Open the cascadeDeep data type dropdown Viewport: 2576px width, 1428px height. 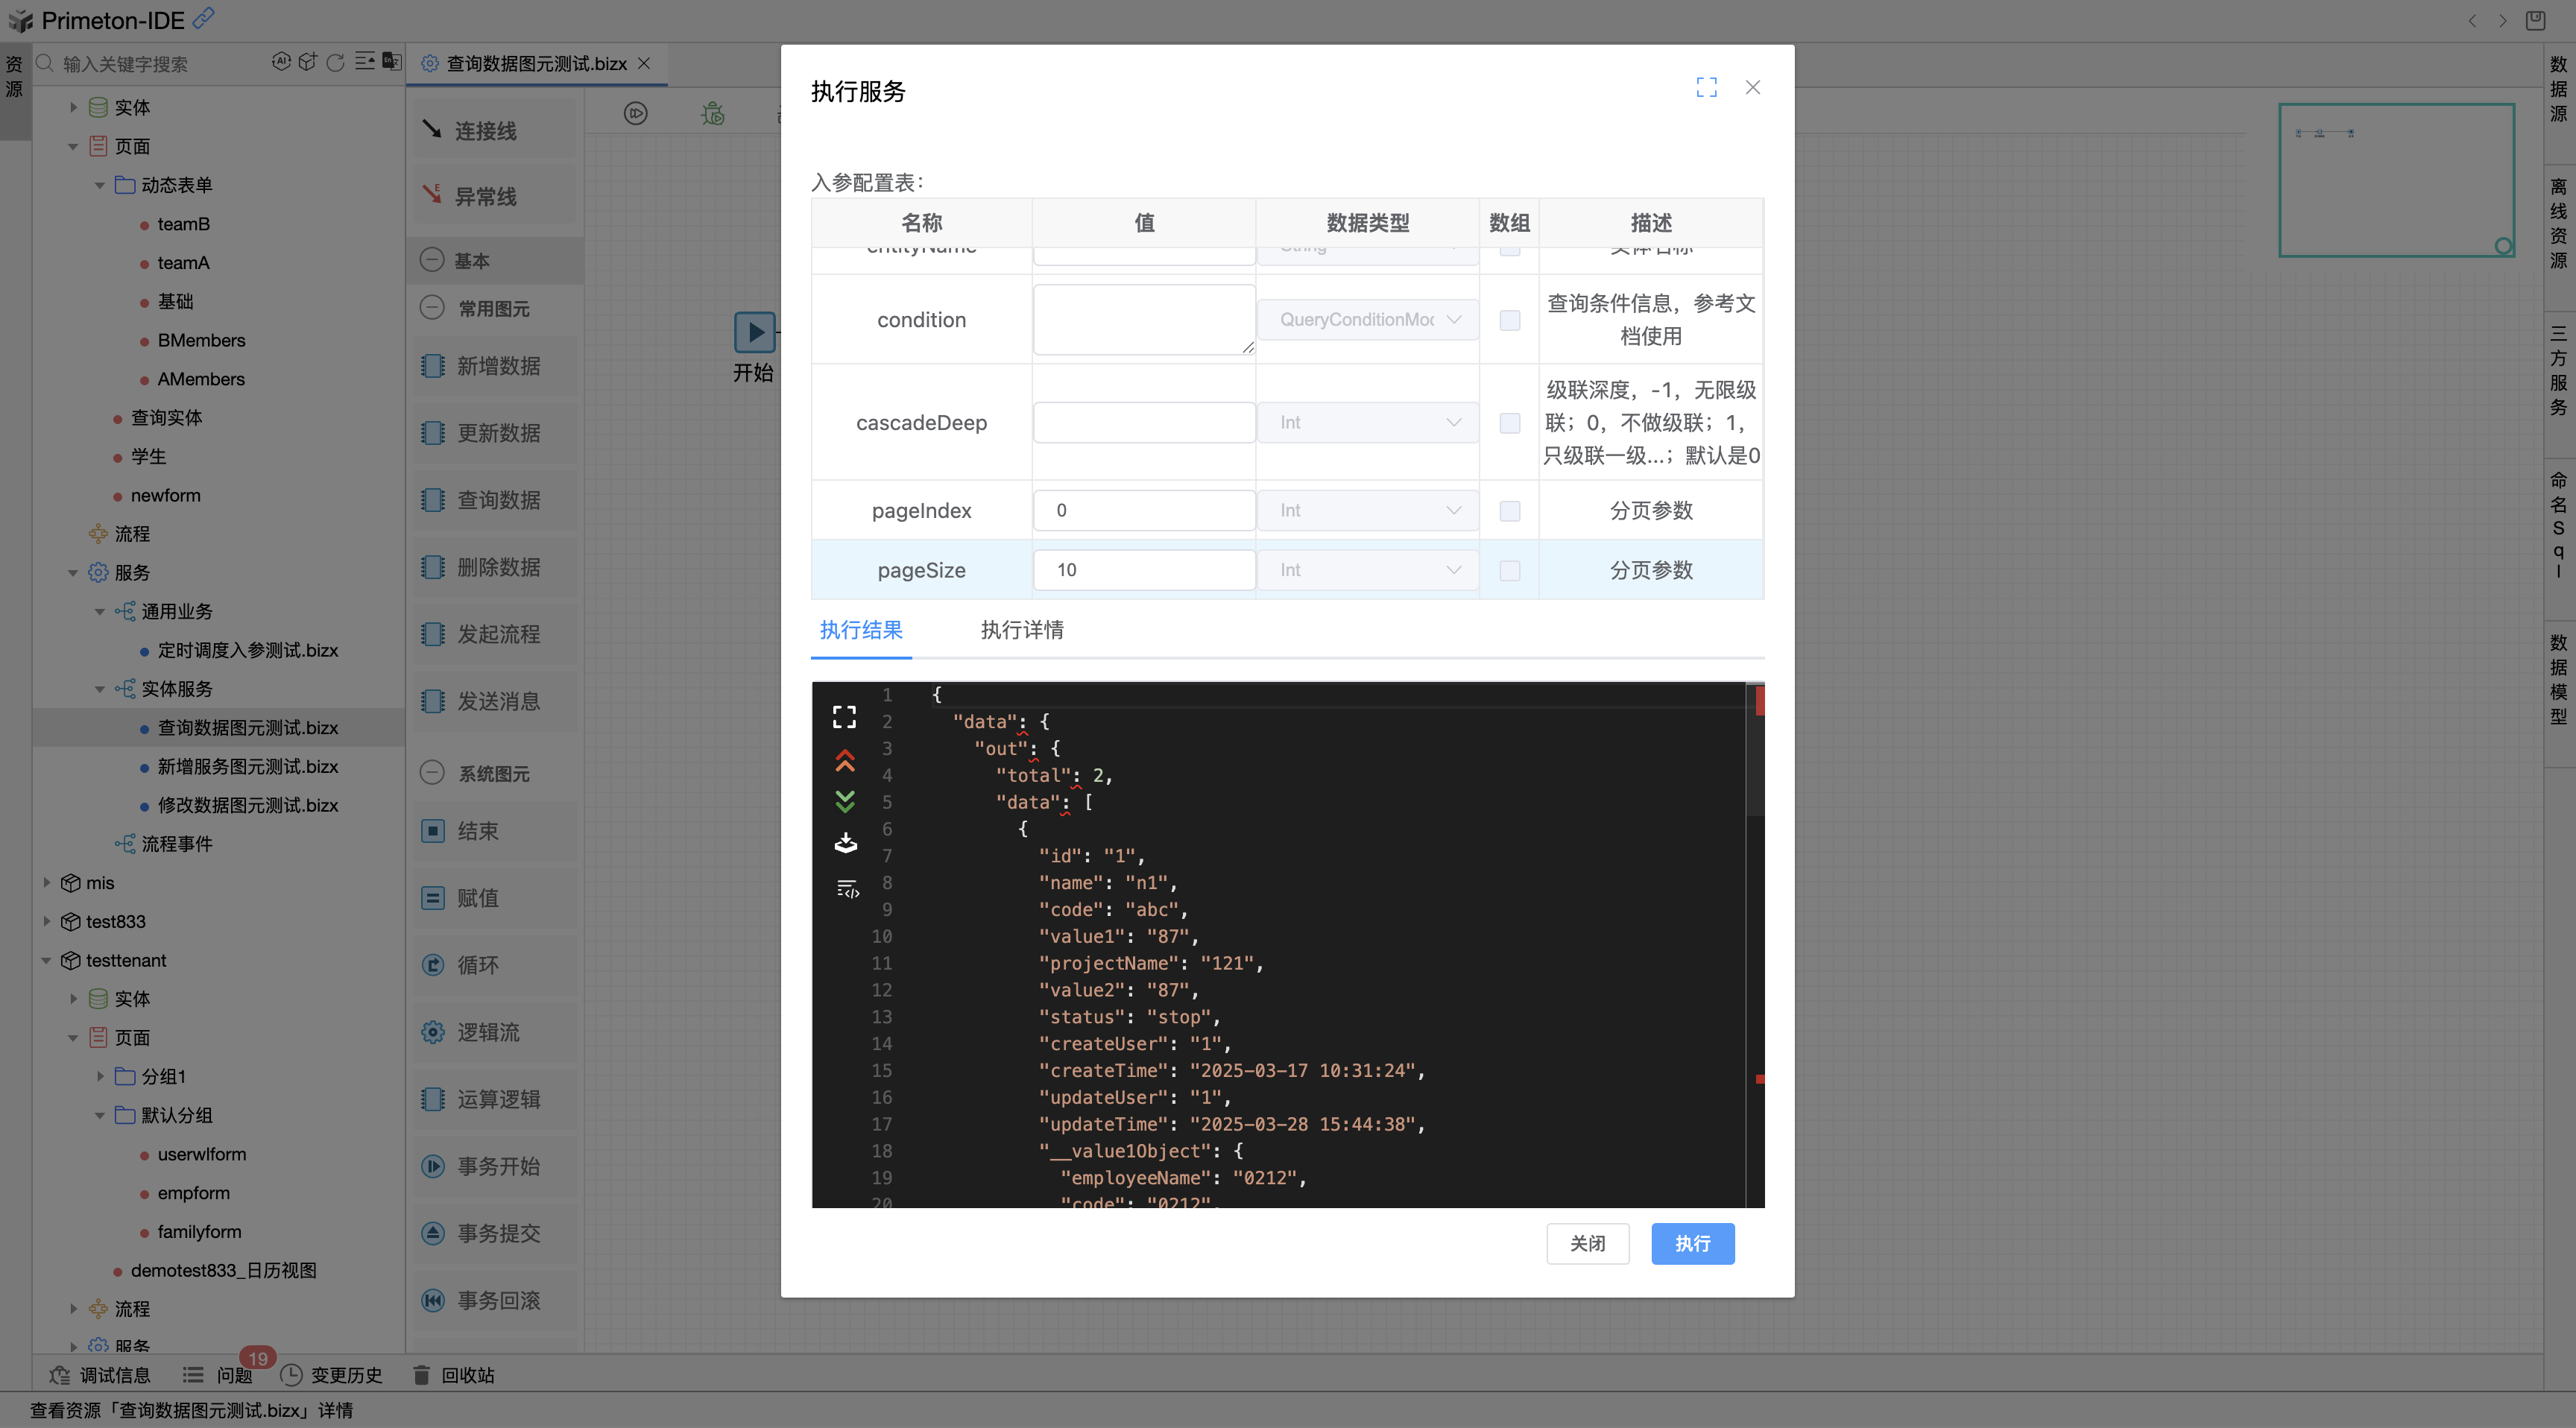[x=1368, y=423]
